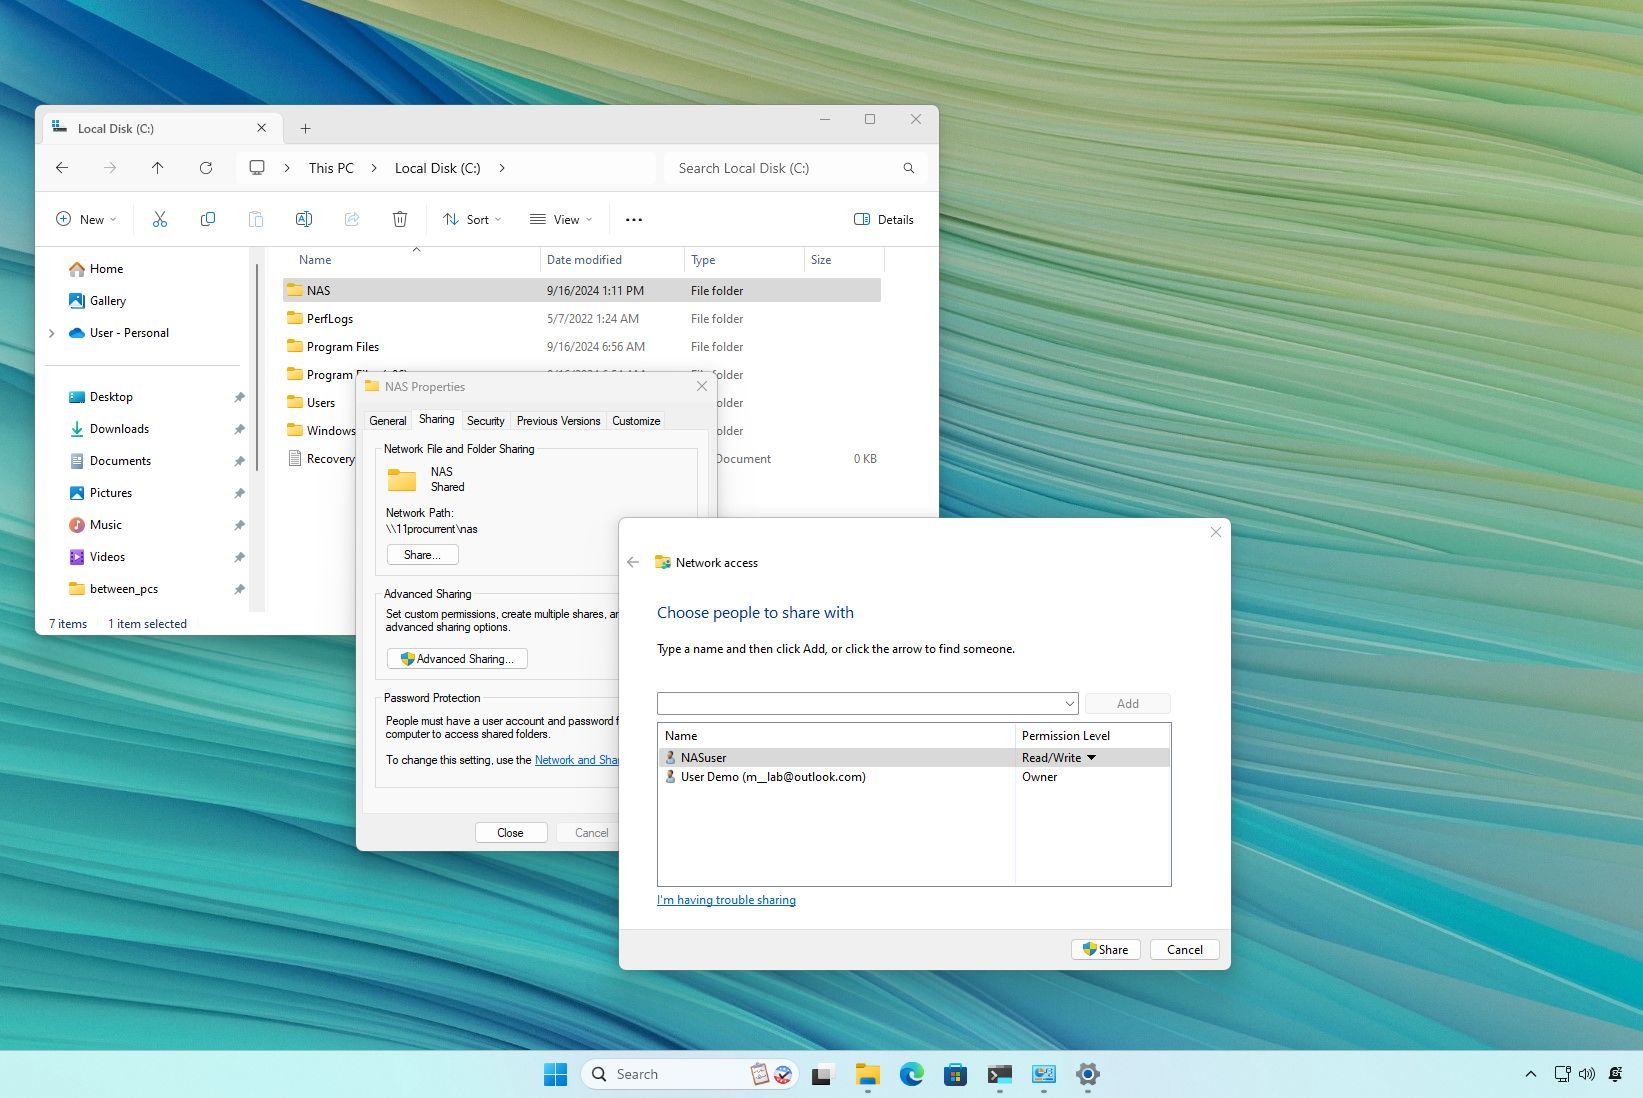Click the Share icon in the toolbar
The width and height of the screenshot is (1643, 1098).
coord(352,219)
